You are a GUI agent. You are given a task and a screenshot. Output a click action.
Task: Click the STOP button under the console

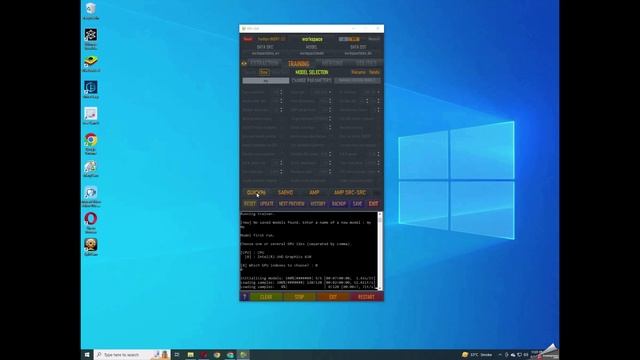(x=299, y=297)
